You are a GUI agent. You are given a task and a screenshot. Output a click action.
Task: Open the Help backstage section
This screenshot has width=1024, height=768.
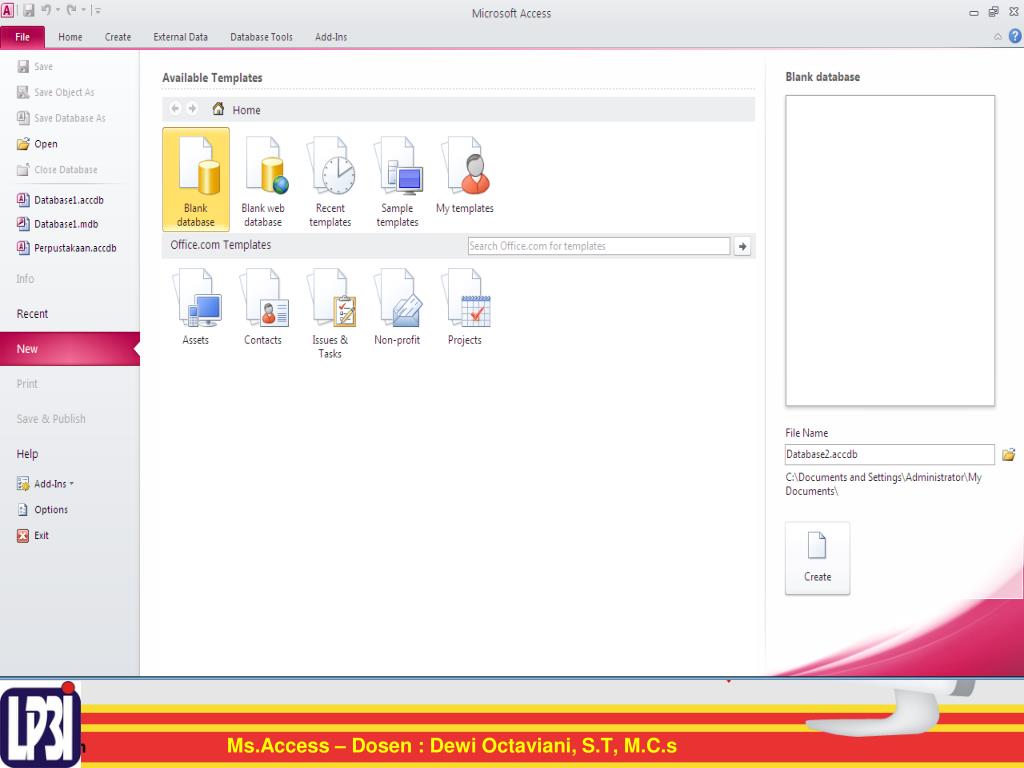27,453
